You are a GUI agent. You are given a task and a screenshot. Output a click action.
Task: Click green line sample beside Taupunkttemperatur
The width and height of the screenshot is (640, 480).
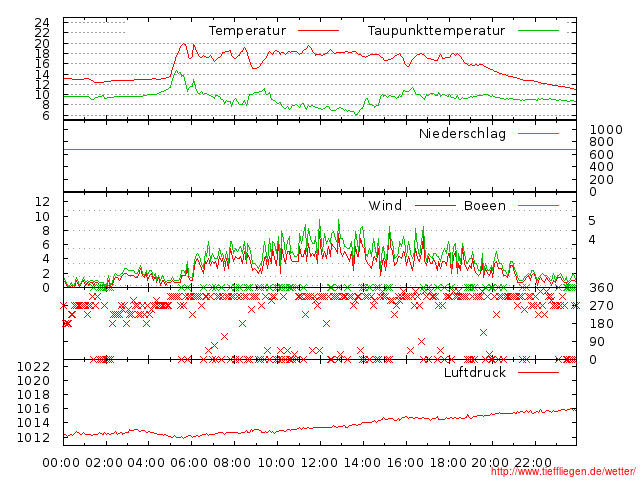click(538, 31)
